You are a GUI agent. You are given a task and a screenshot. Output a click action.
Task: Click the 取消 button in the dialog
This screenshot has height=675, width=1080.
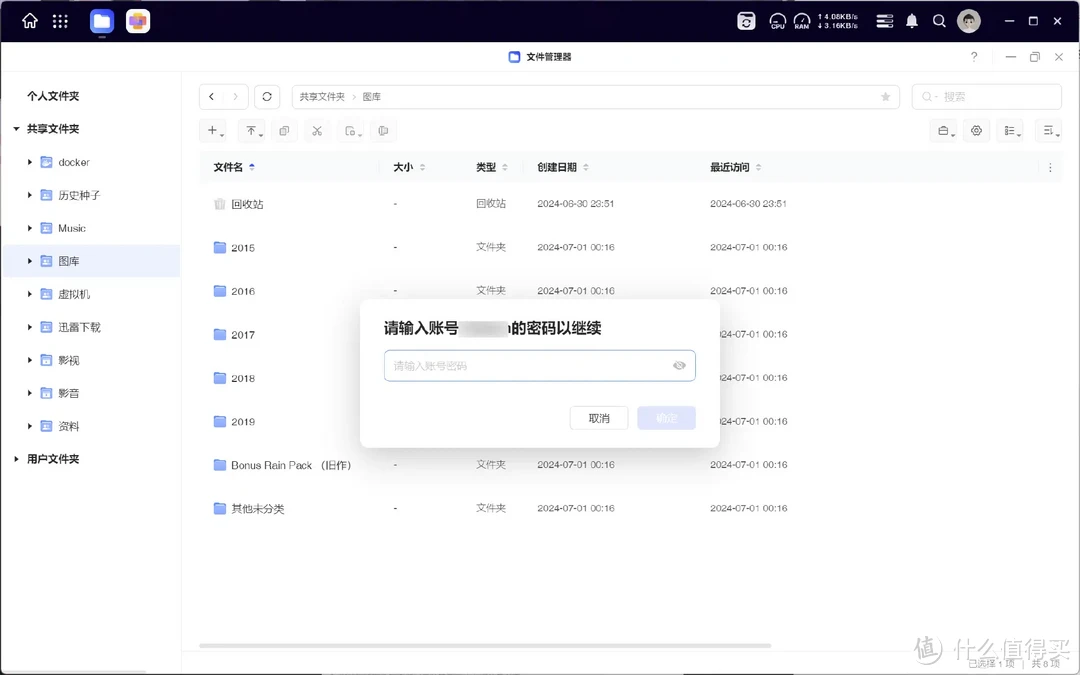(x=599, y=418)
